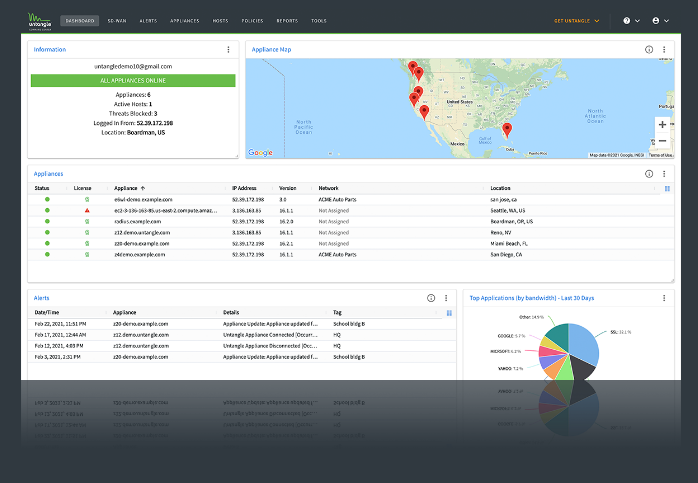Open the Tools navigation item
Image resolution: width=698 pixels, height=483 pixels.
(319, 21)
